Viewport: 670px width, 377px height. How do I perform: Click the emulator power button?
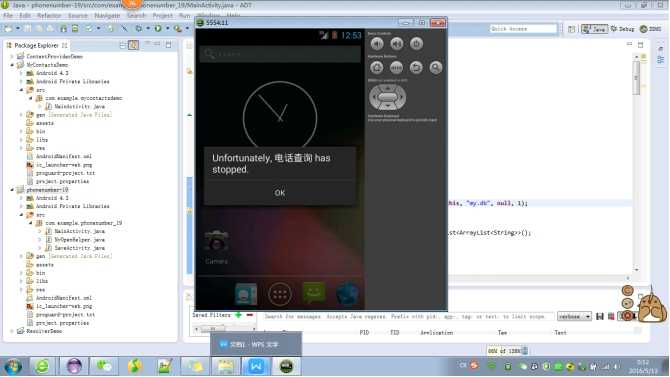pos(417,44)
